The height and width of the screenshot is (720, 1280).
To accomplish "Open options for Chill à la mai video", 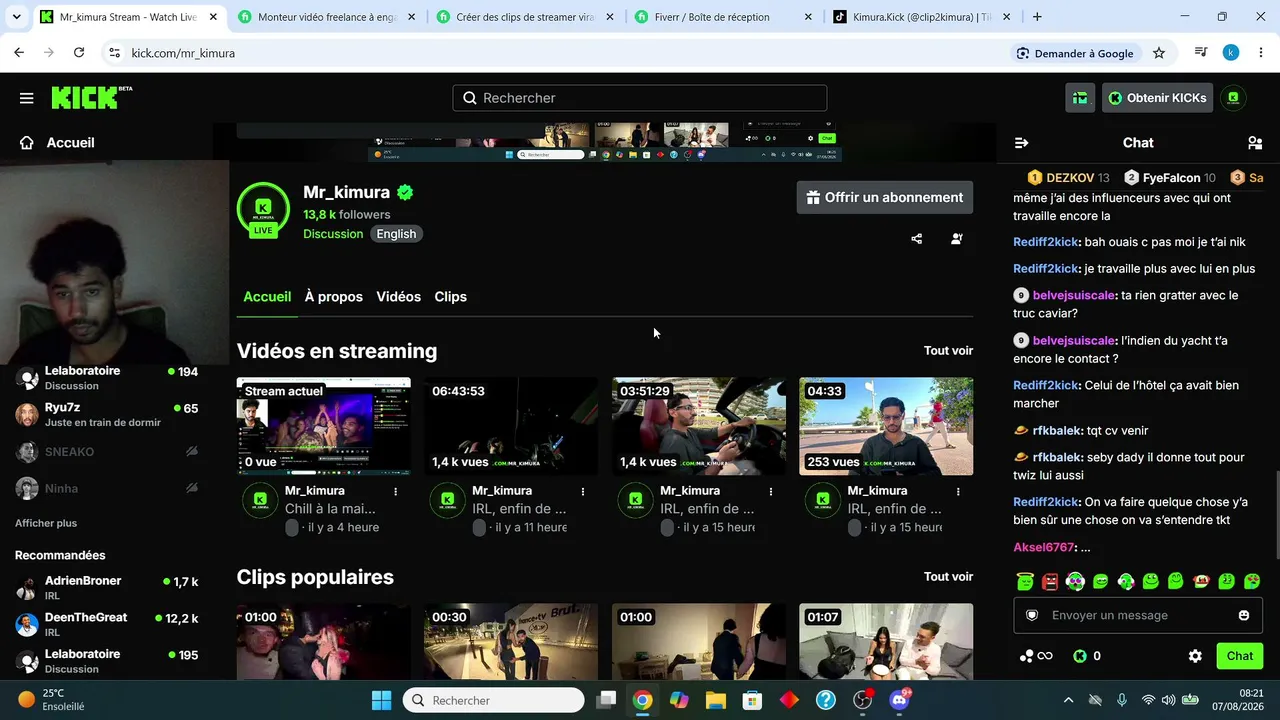I will coord(396,491).
